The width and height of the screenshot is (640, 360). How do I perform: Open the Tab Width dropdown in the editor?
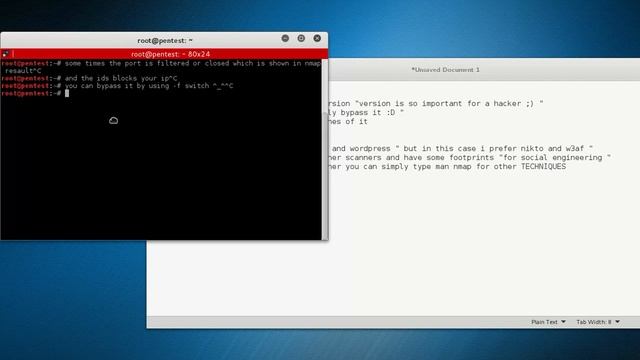coord(598,322)
